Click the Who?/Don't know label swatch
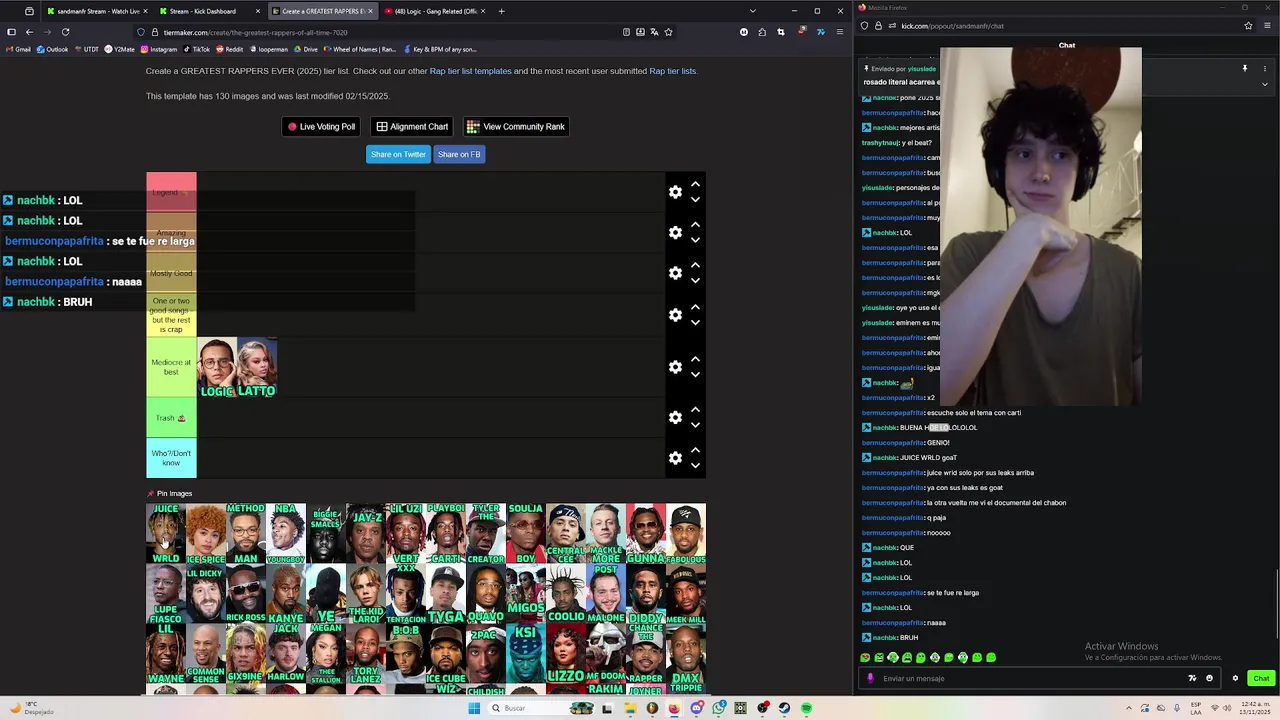This screenshot has width=1280, height=720. 171,458
